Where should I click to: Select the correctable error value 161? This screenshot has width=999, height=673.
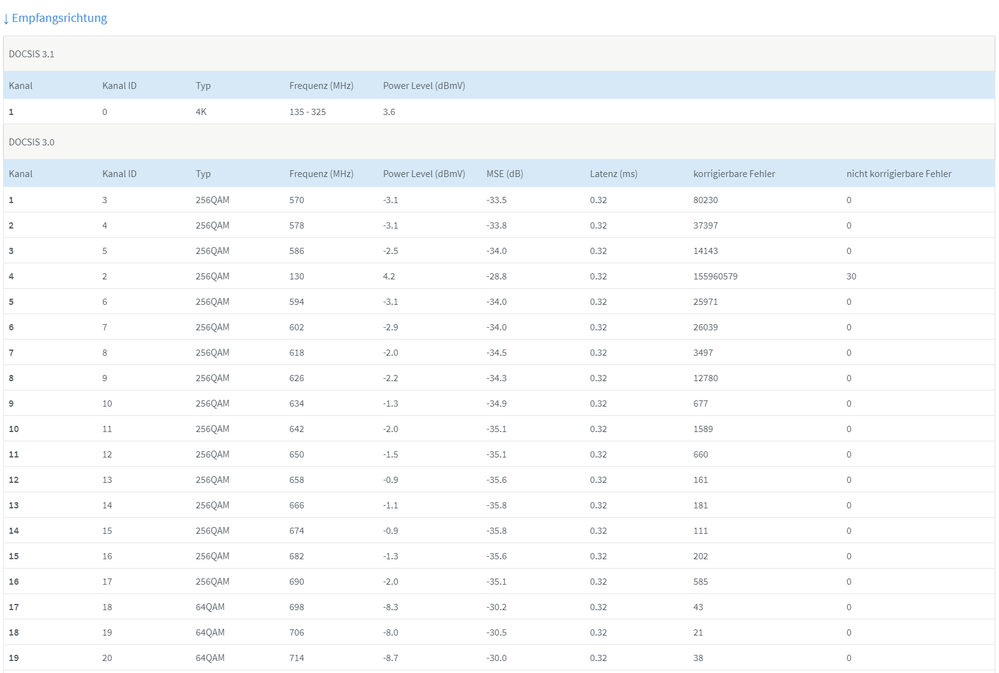[701, 481]
